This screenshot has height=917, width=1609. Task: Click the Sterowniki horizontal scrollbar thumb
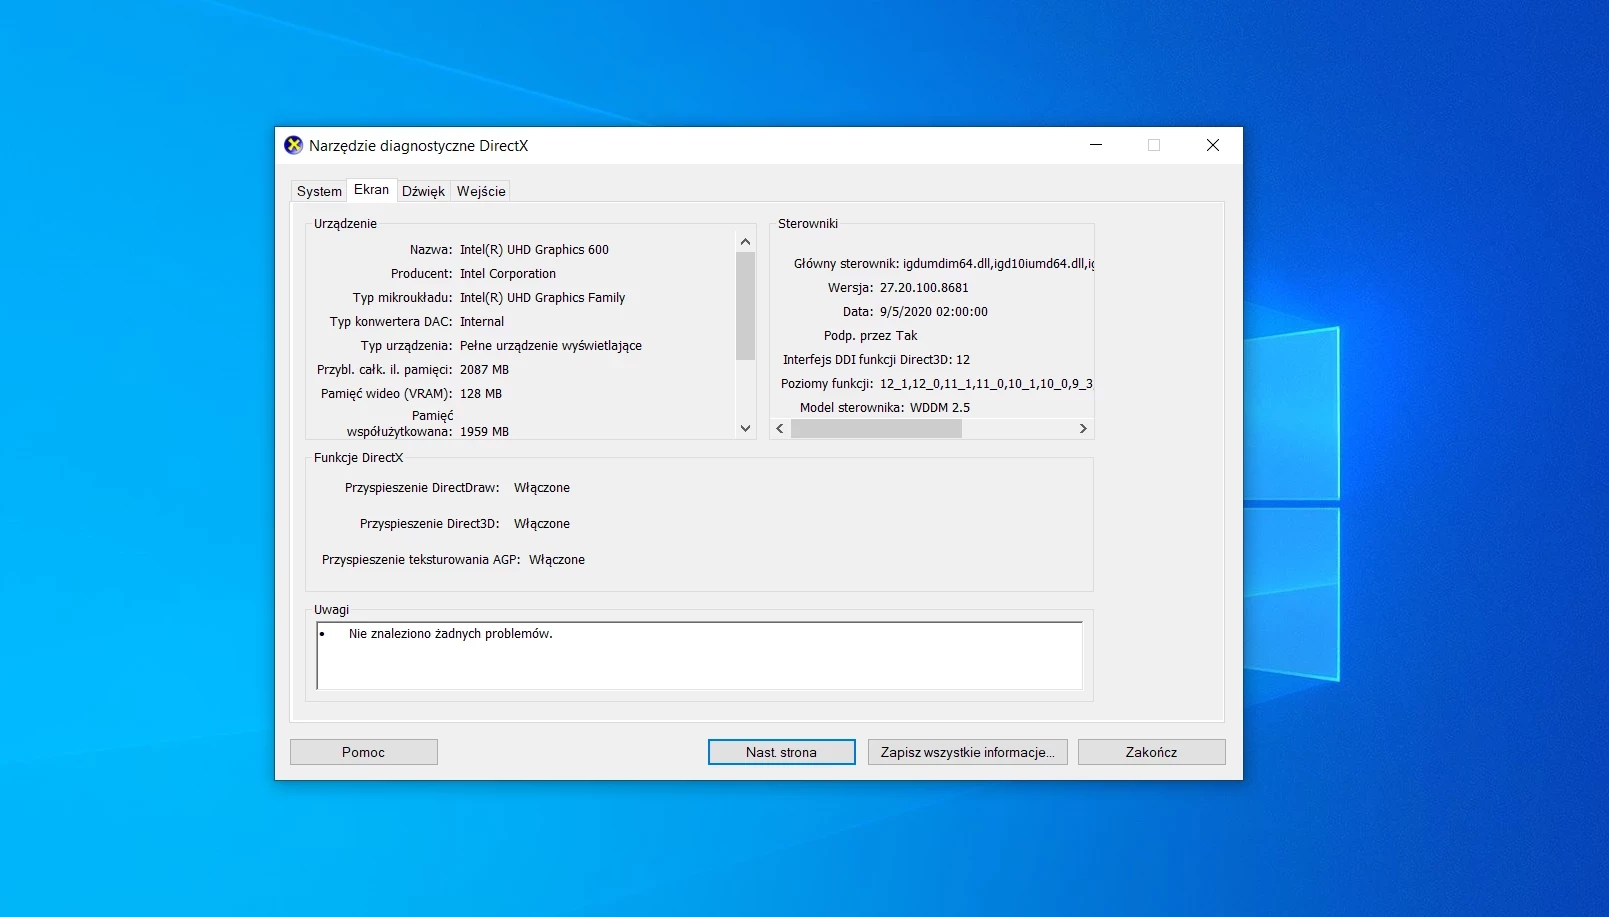(x=876, y=428)
